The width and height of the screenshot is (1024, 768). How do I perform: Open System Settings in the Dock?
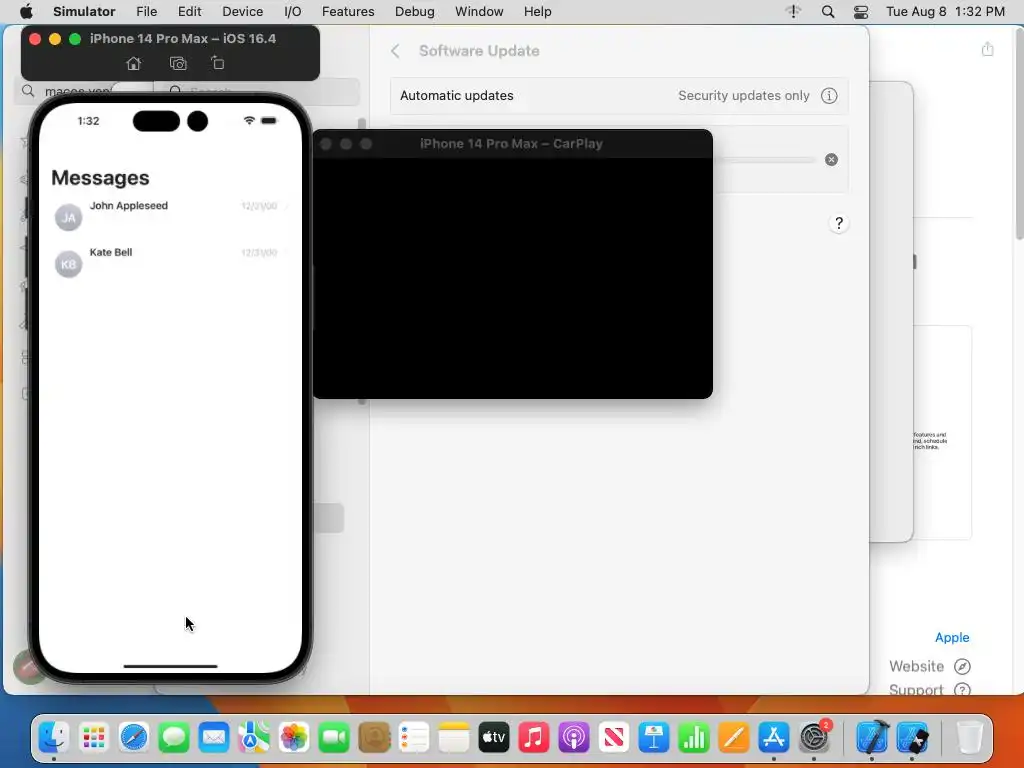tap(814, 738)
